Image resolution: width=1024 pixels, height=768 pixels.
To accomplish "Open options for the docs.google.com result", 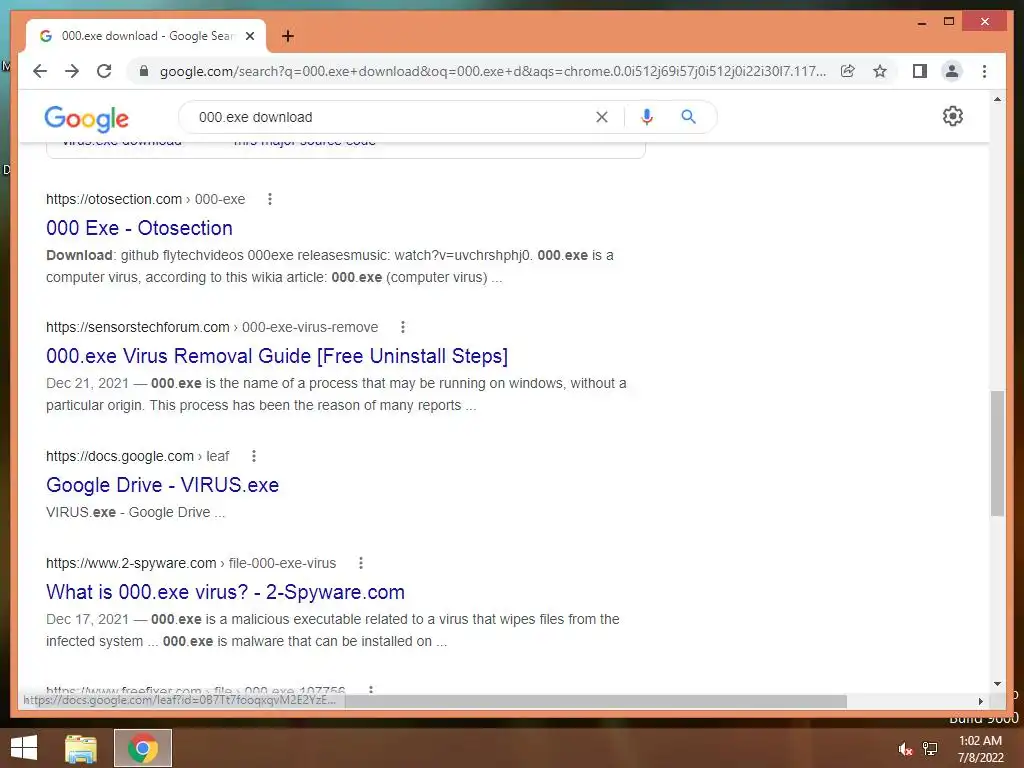I will [254, 456].
